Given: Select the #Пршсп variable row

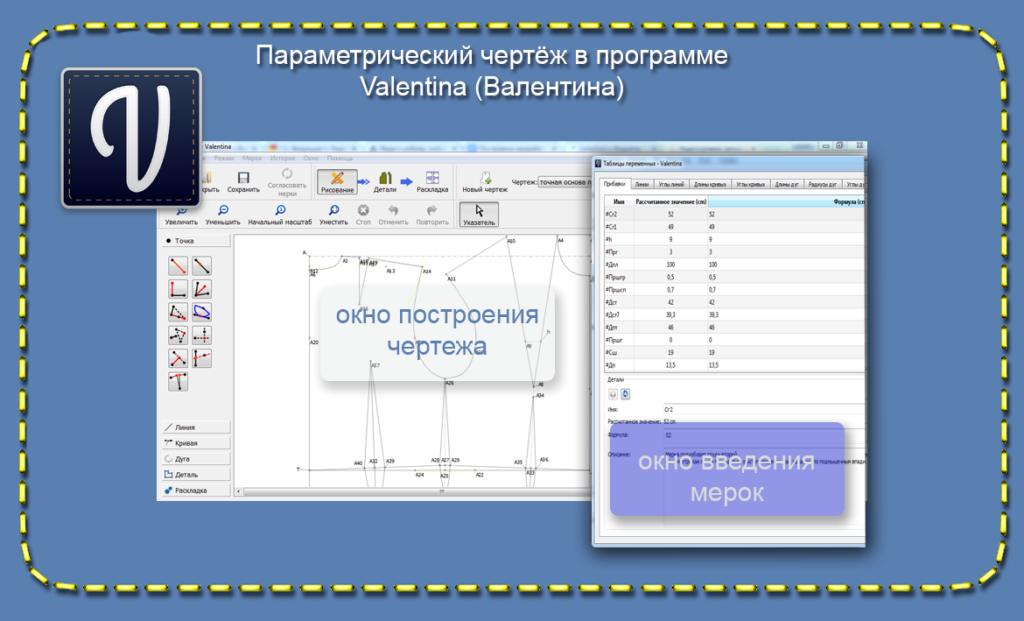Looking at the screenshot, I should pos(735,289).
